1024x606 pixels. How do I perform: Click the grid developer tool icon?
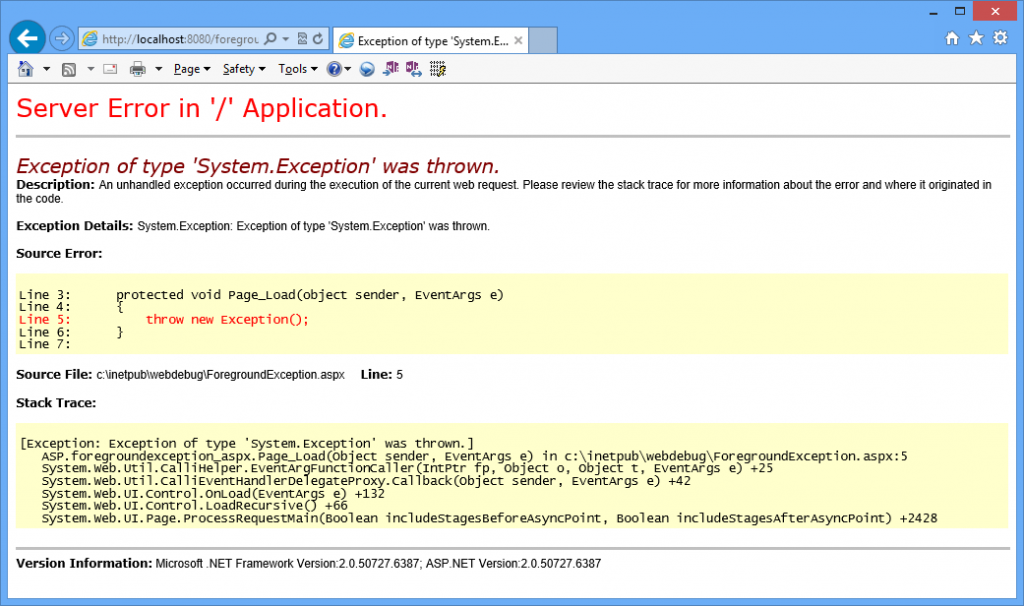[438, 69]
